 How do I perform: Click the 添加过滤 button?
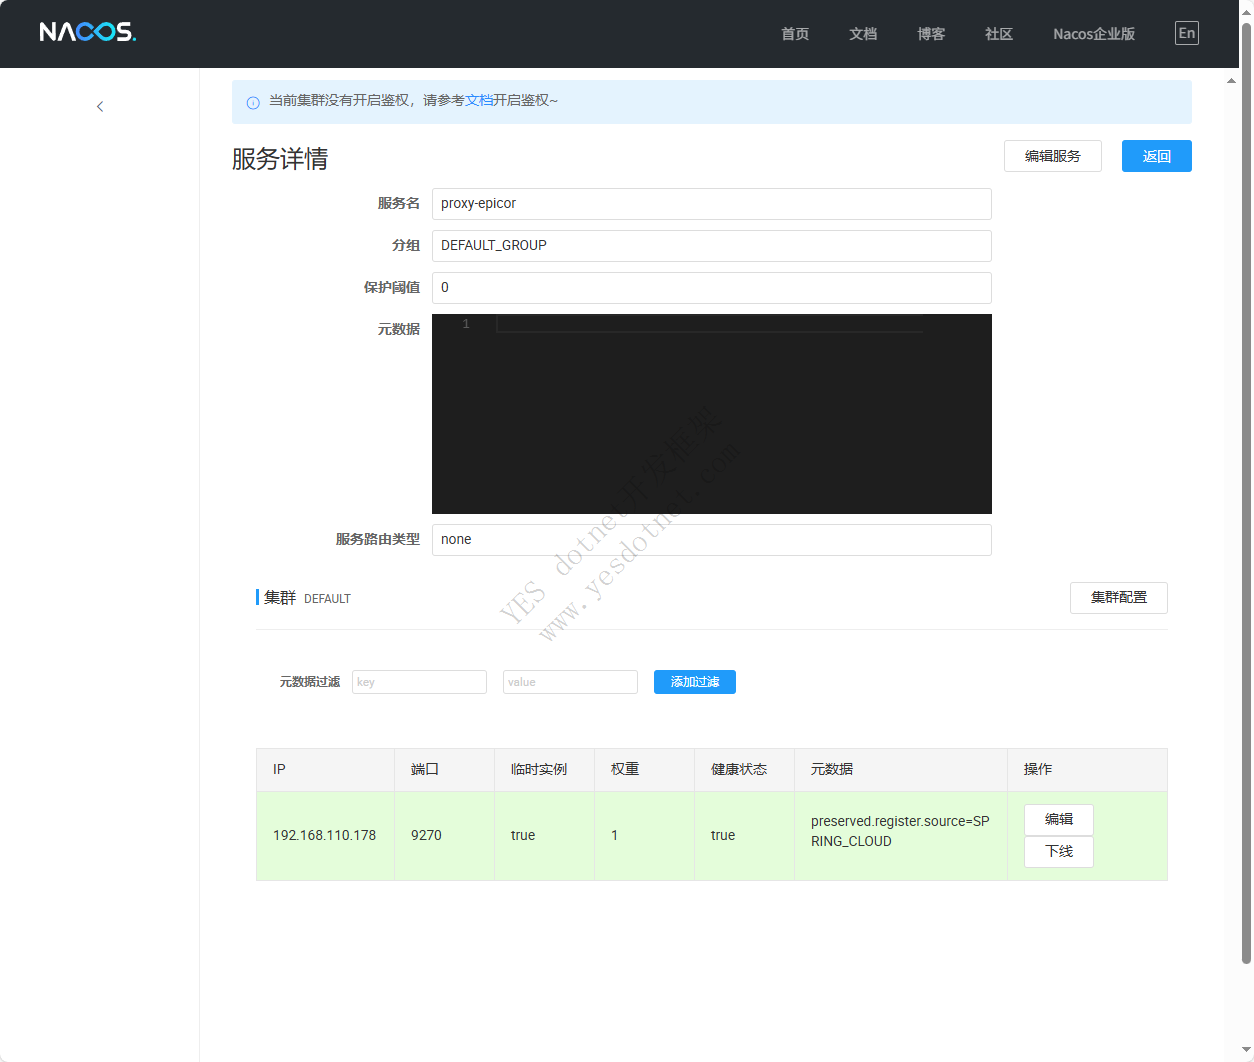(695, 682)
